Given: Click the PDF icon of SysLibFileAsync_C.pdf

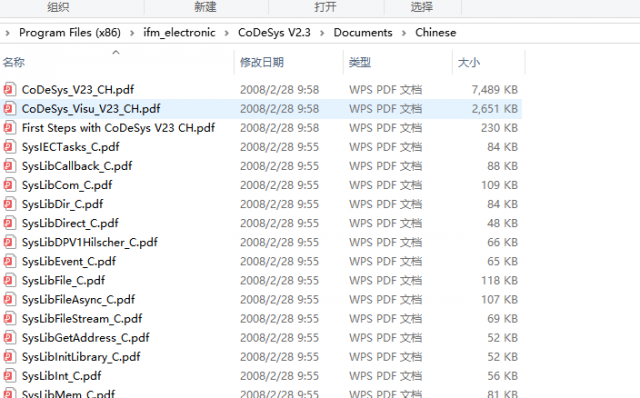Looking at the screenshot, I should point(10,299).
